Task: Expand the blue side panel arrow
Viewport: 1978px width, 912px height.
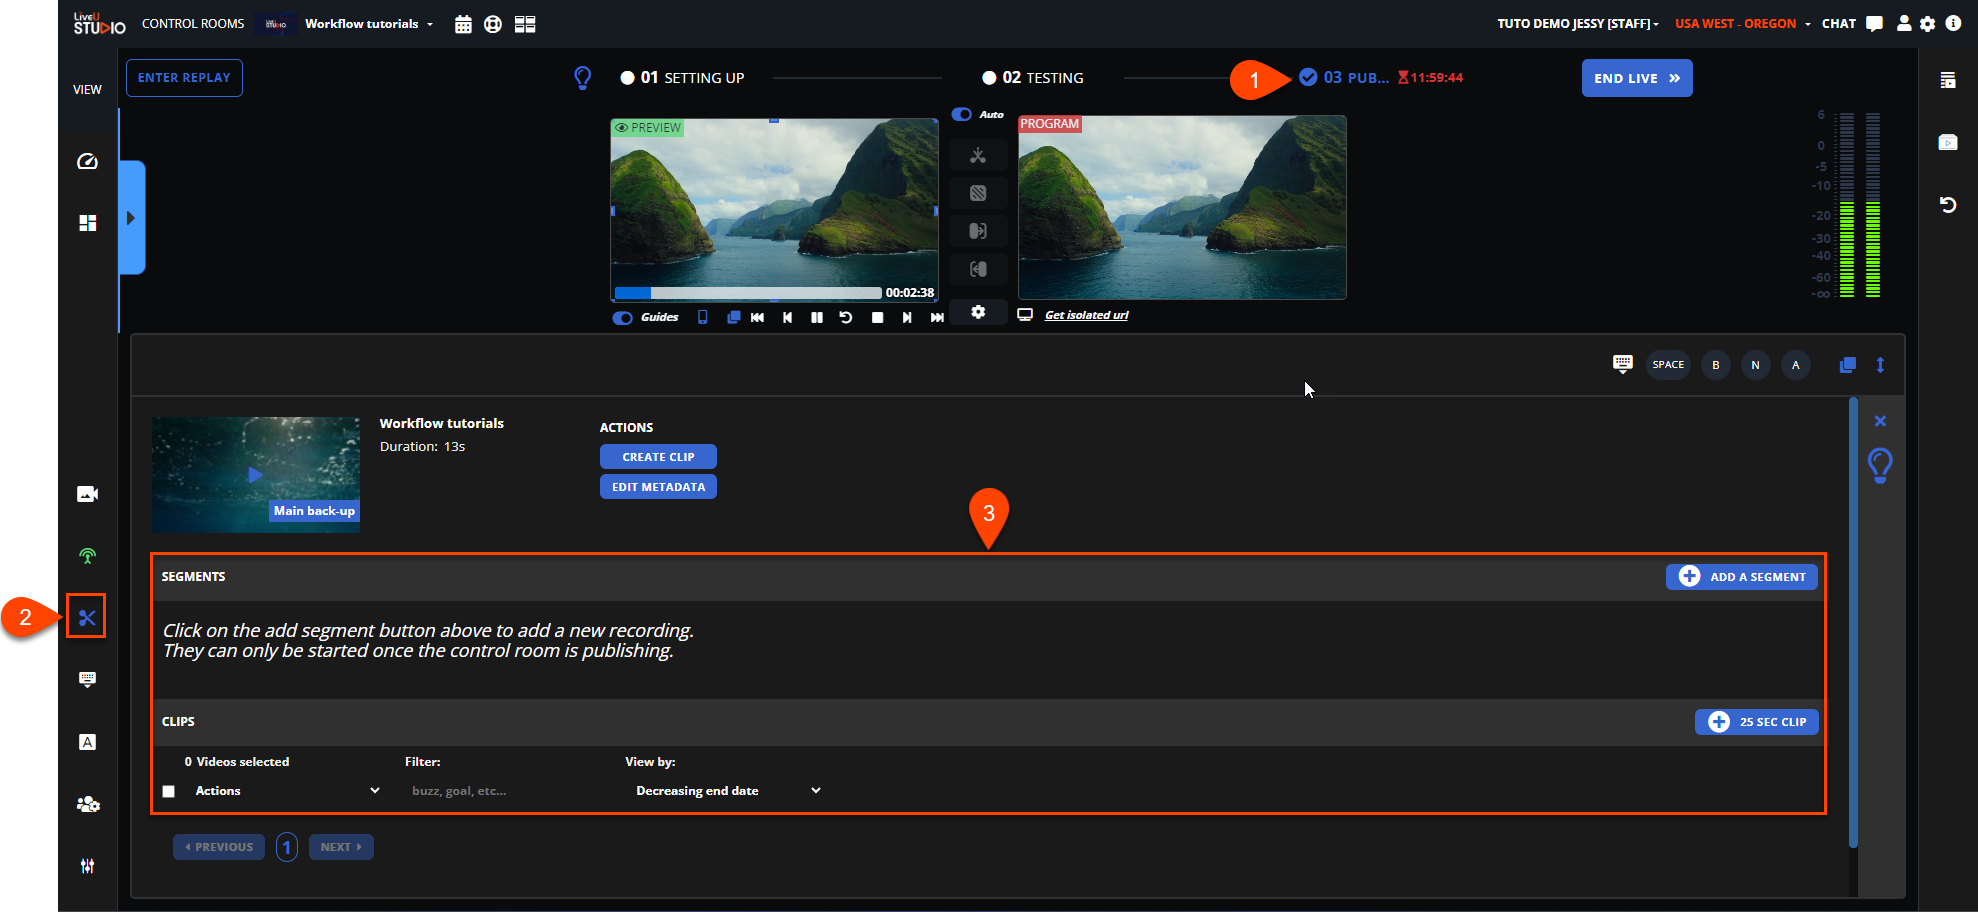Action: pyautogui.click(x=131, y=218)
